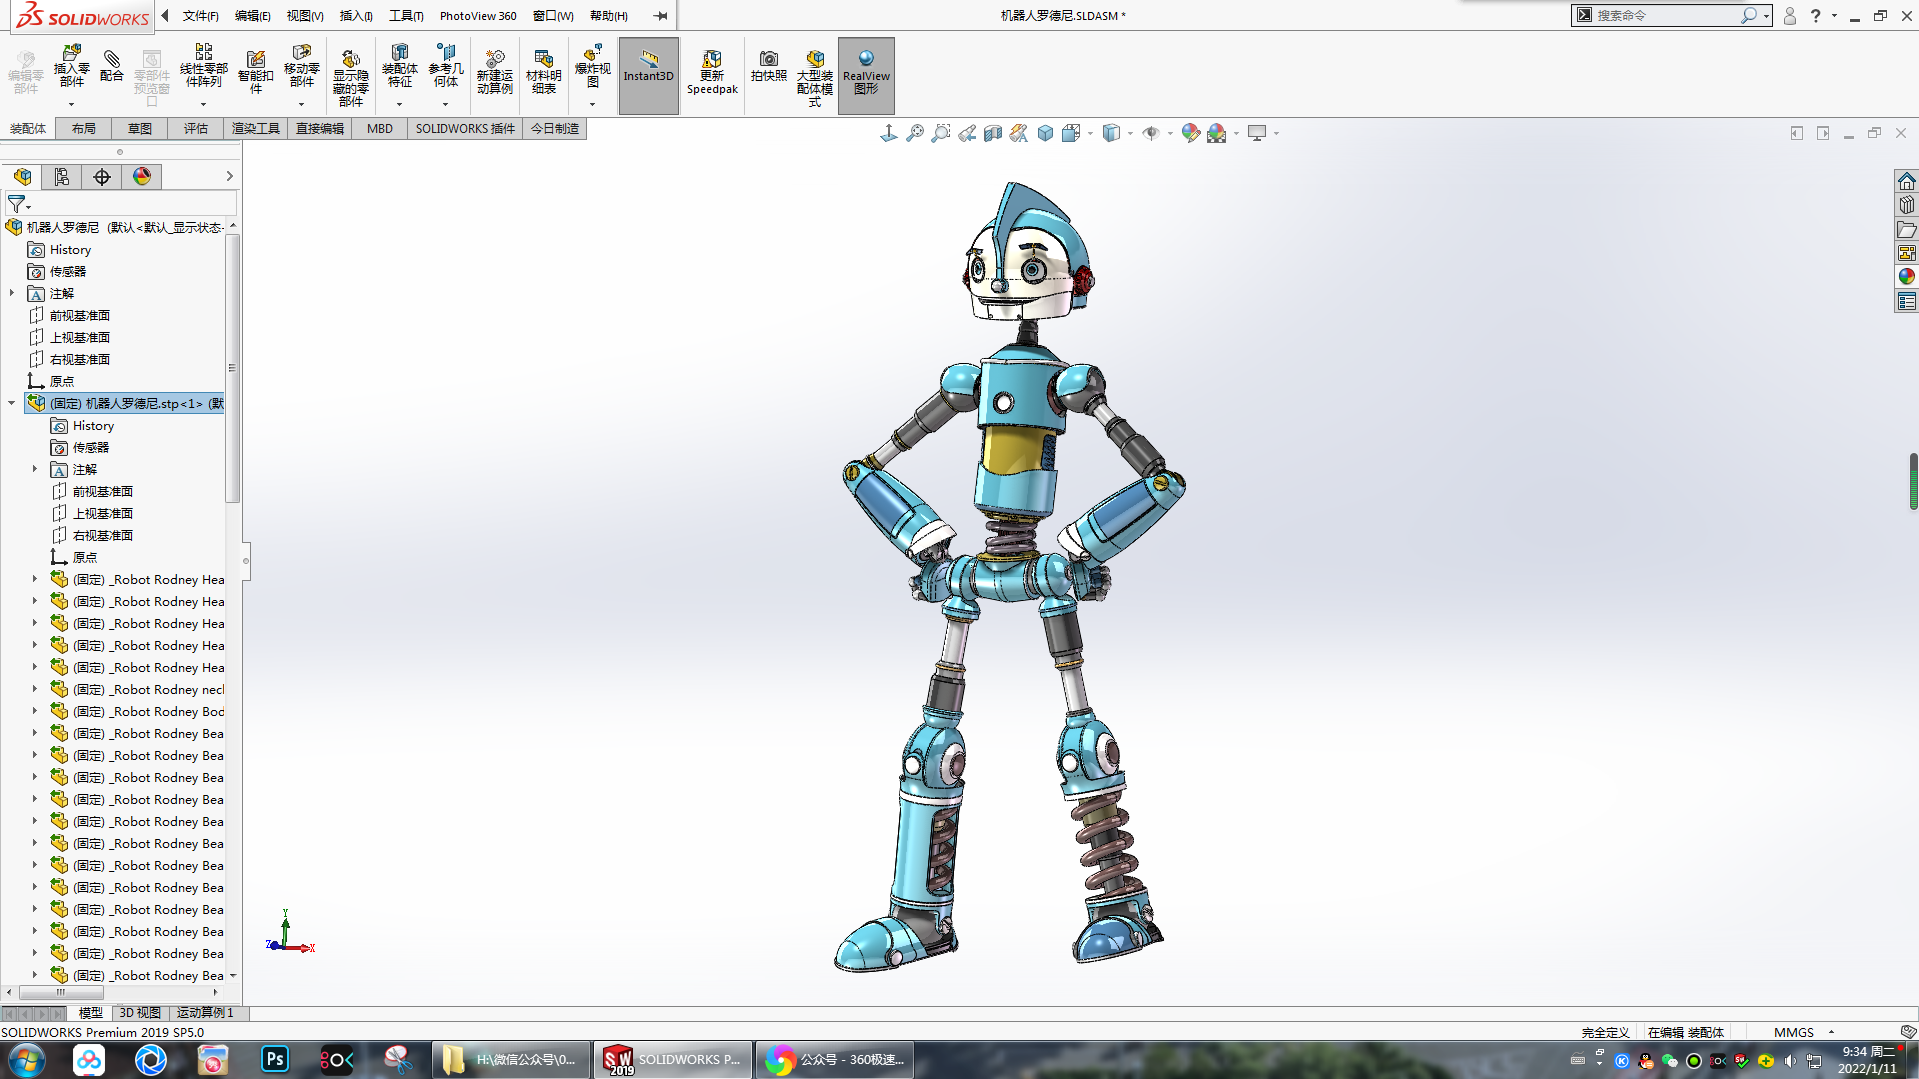This screenshot has width=1919, height=1079.
Task: Open PropertyManager tab icon
Action: 62,177
